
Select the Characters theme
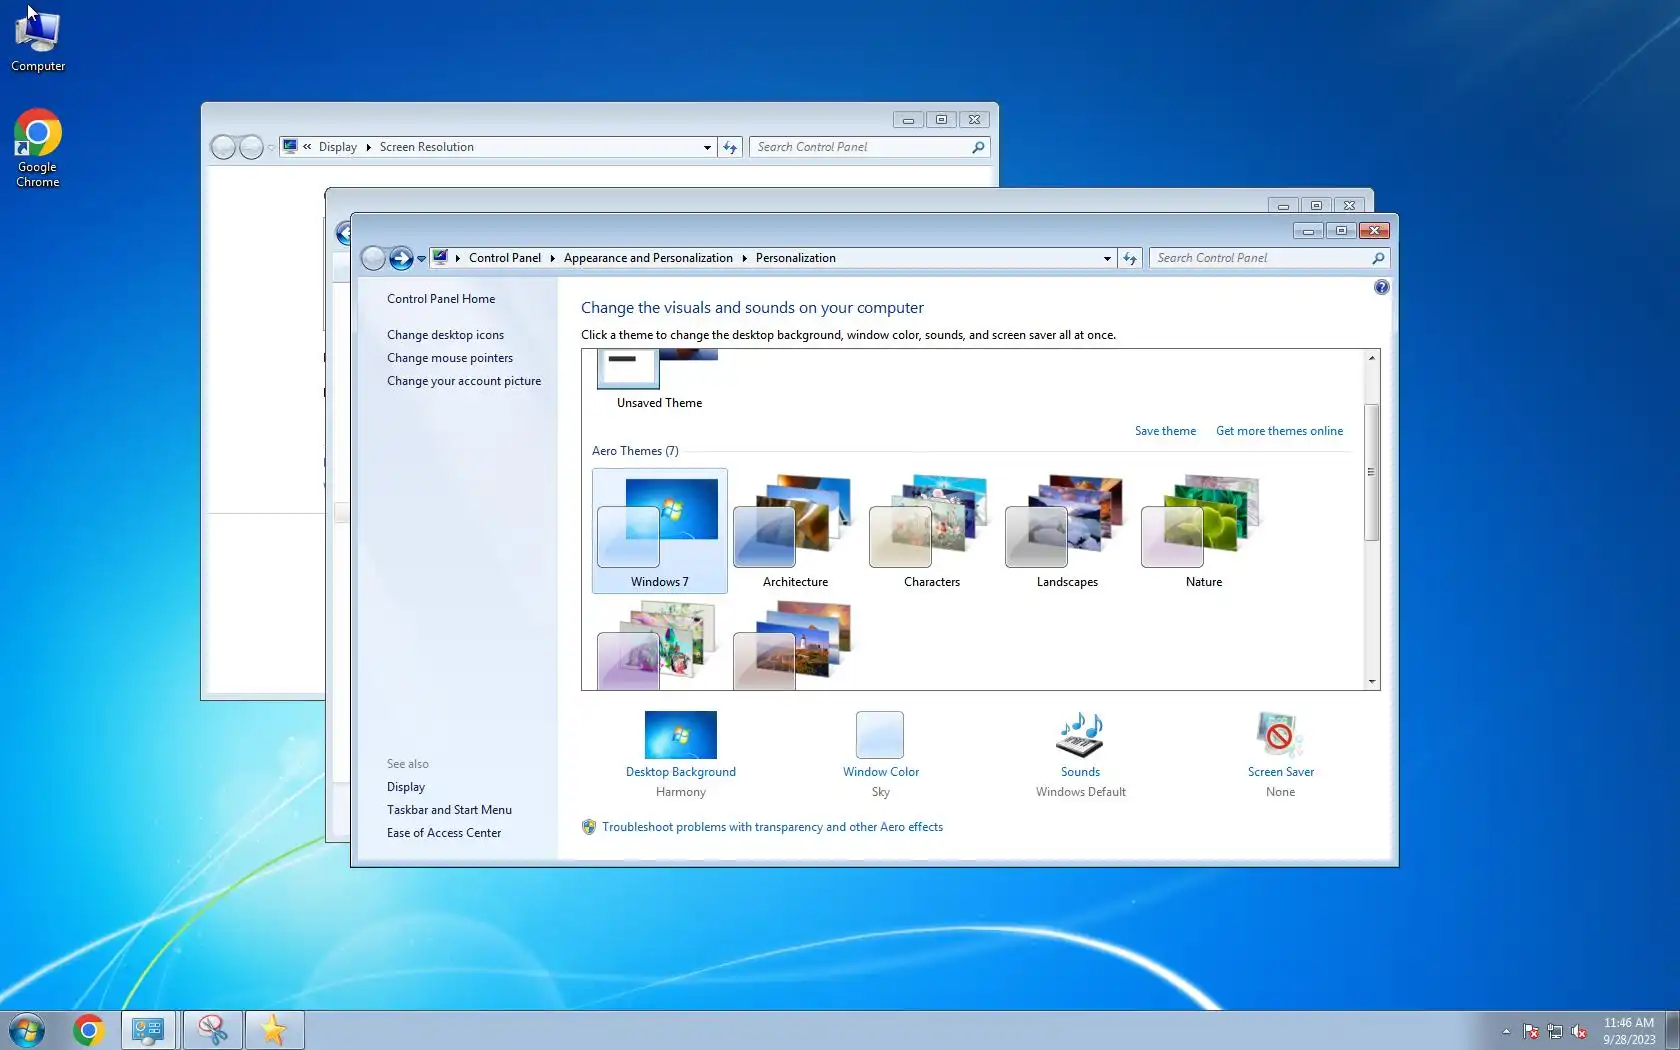coord(932,531)
